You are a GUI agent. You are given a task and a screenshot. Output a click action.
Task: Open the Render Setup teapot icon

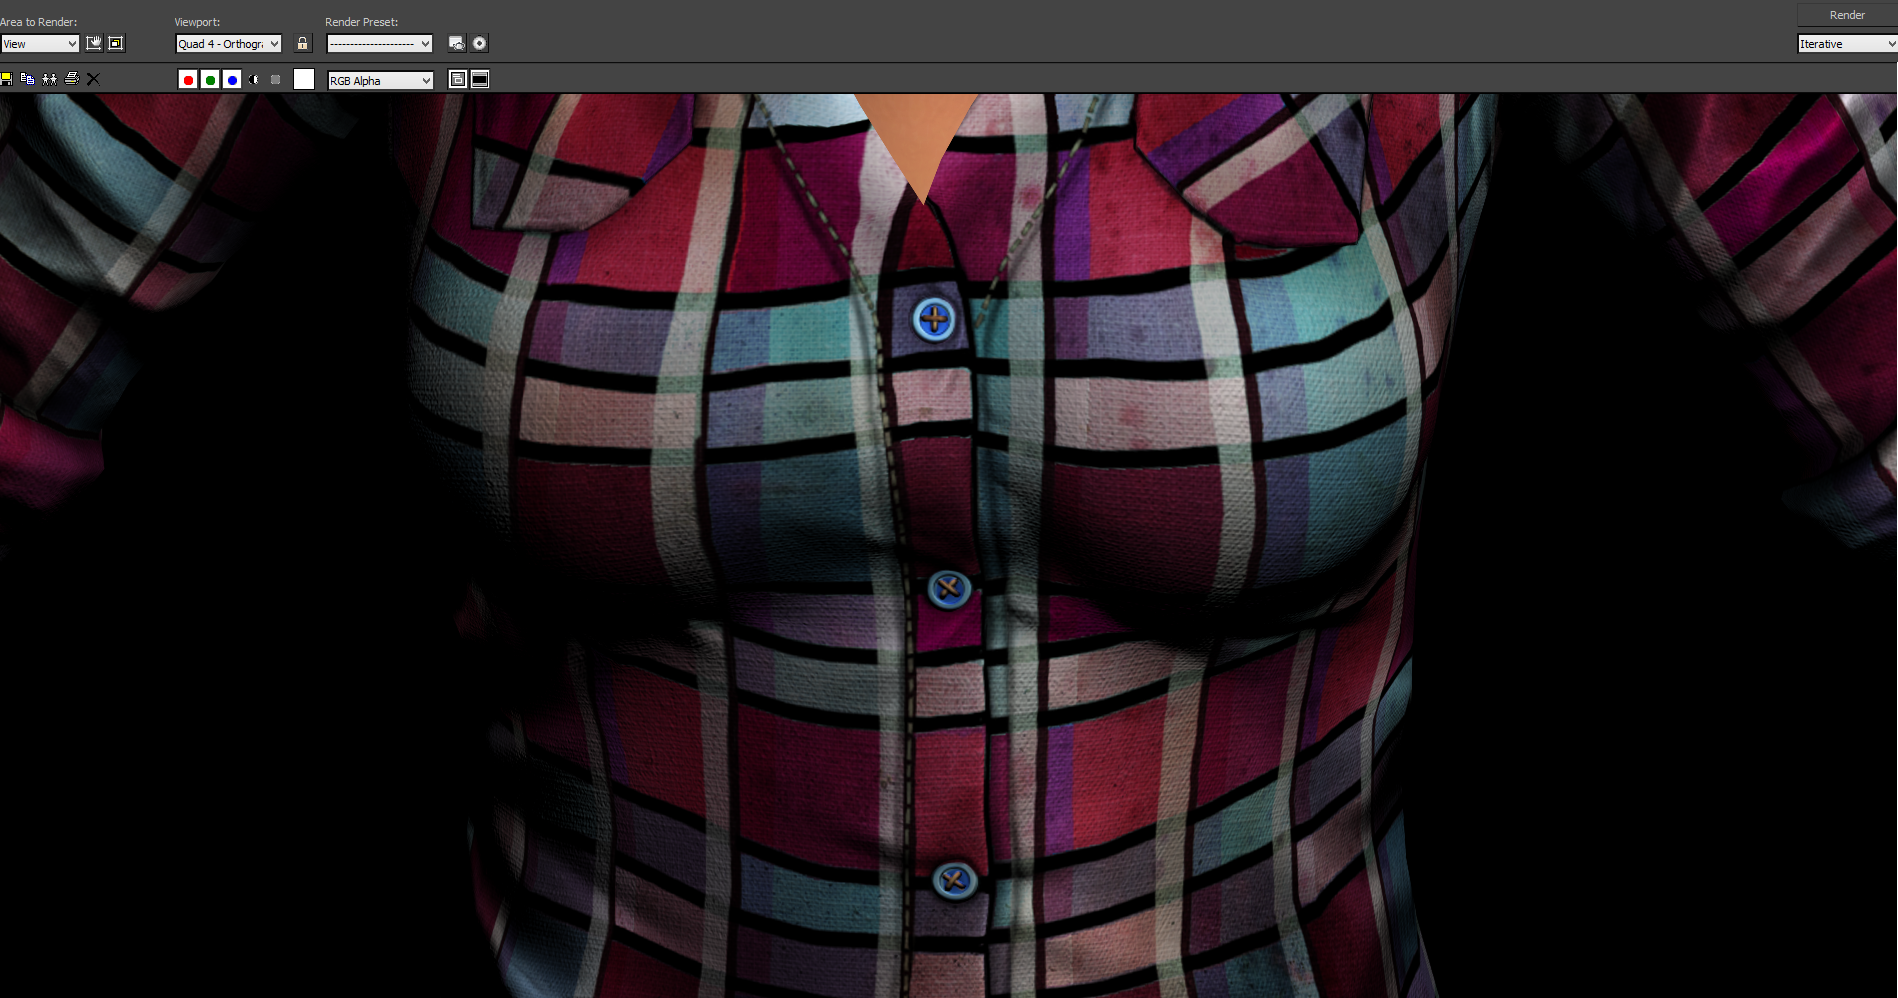457,43
